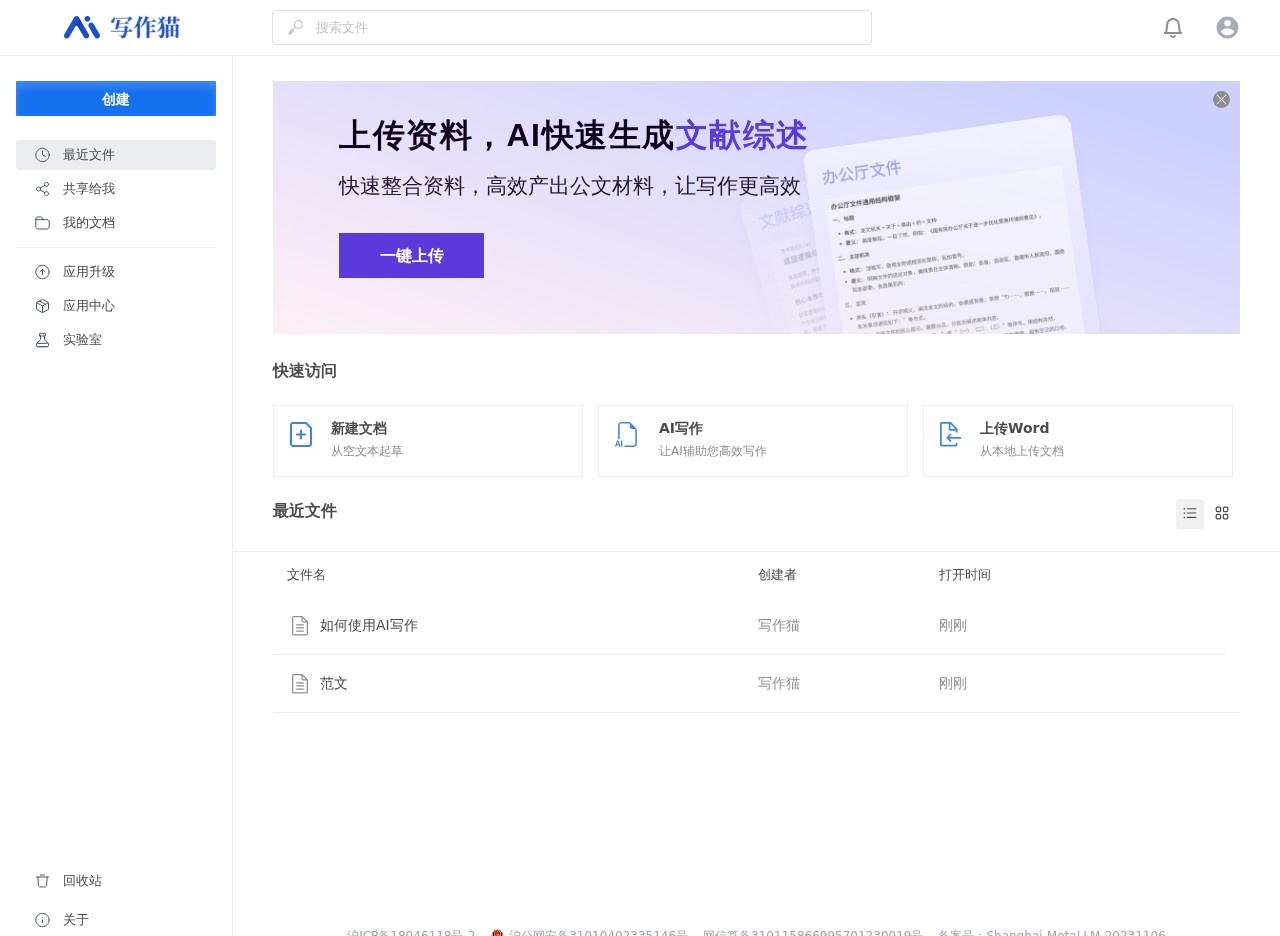Switch to grid view for recent files
This screenshot has width=1280, height=936.
[x=1222, y=513]
